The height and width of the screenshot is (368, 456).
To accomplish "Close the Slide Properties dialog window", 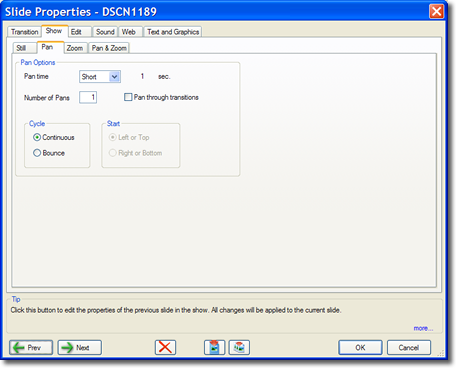I will pyautogui.click(x=436, y=12).
